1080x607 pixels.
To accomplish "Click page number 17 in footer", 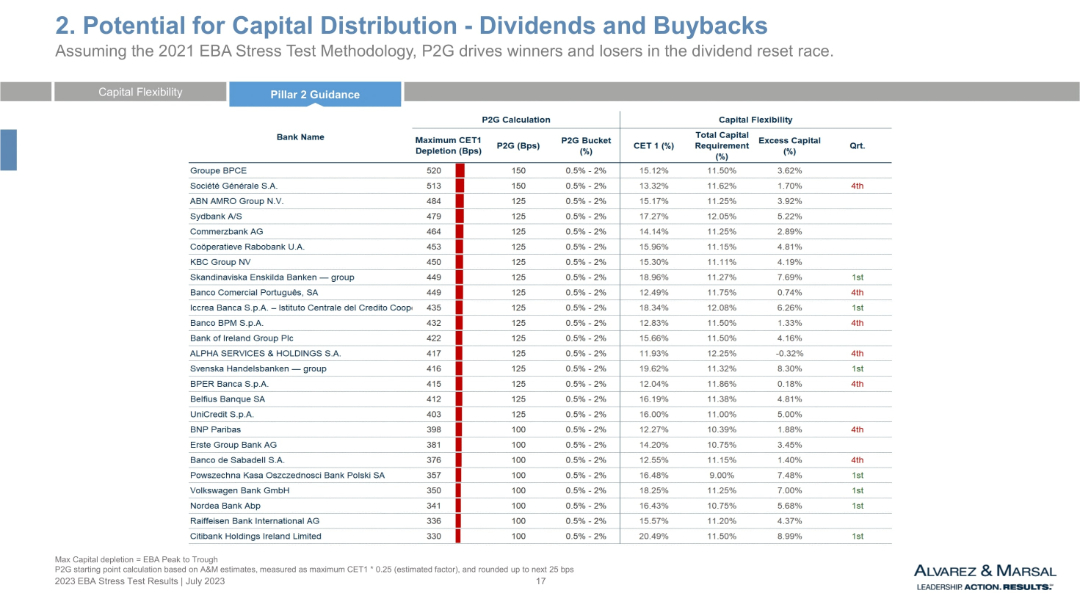I will [541, 581].
